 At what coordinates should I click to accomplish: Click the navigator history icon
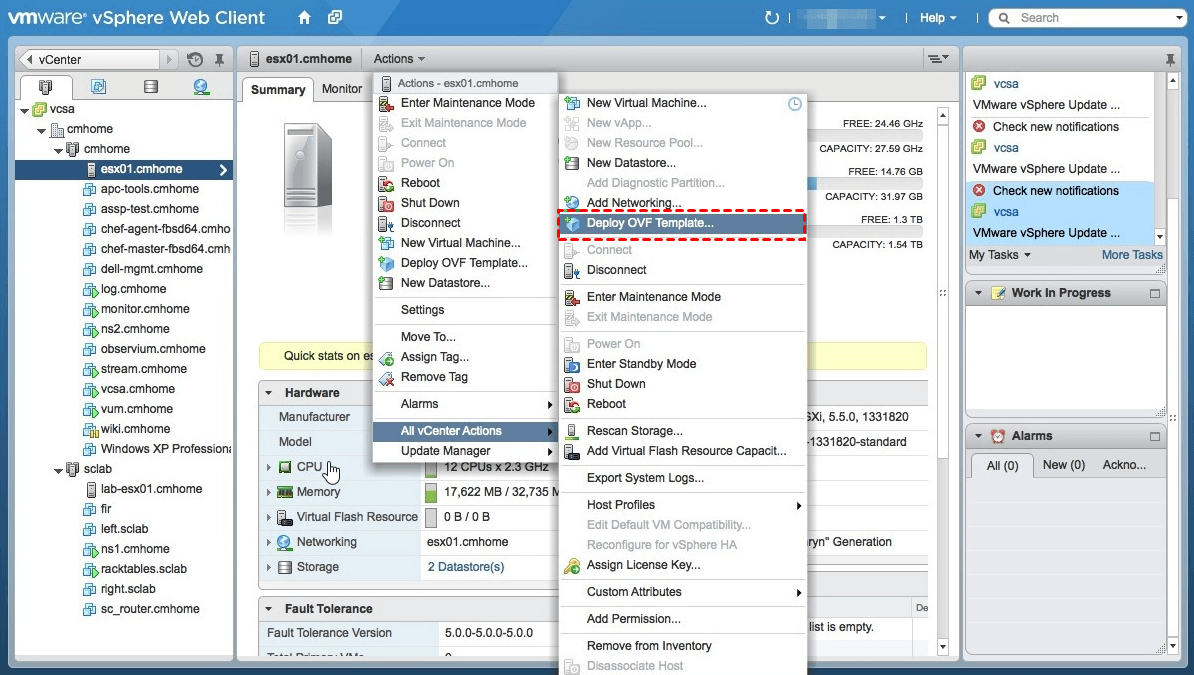coord(195,60)
